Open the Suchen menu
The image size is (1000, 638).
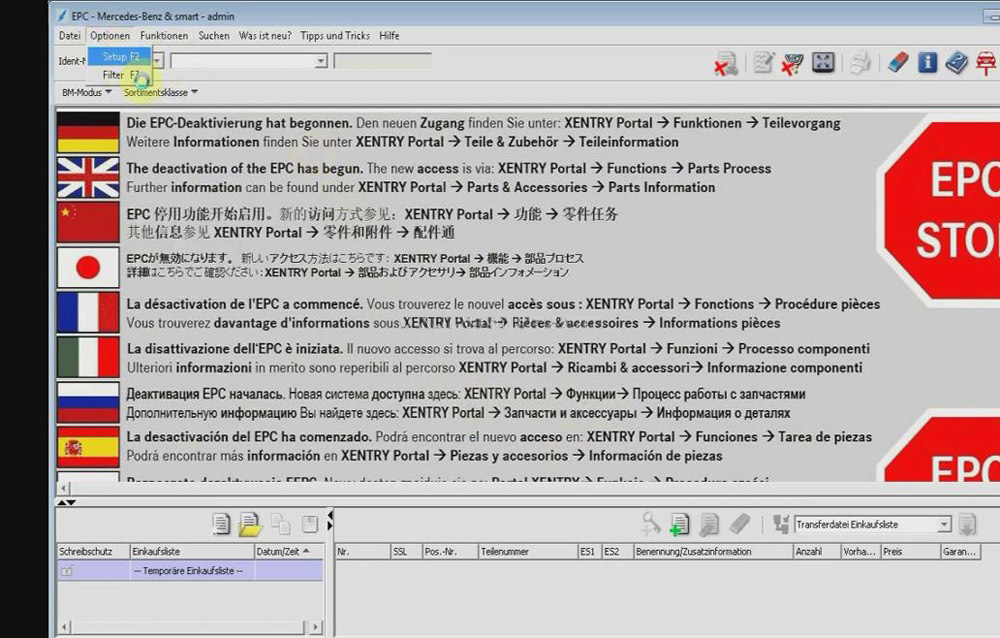pos(214,36)
